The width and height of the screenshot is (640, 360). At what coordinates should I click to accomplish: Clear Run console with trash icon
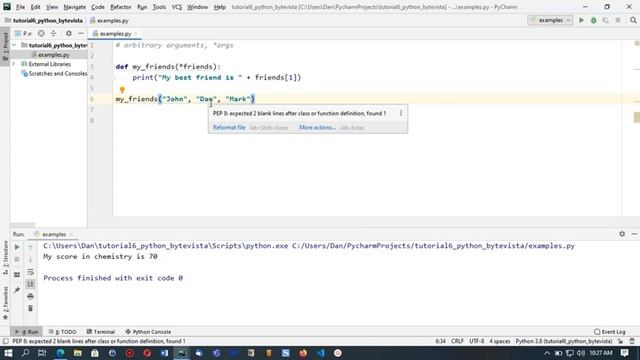pos(30,309)
